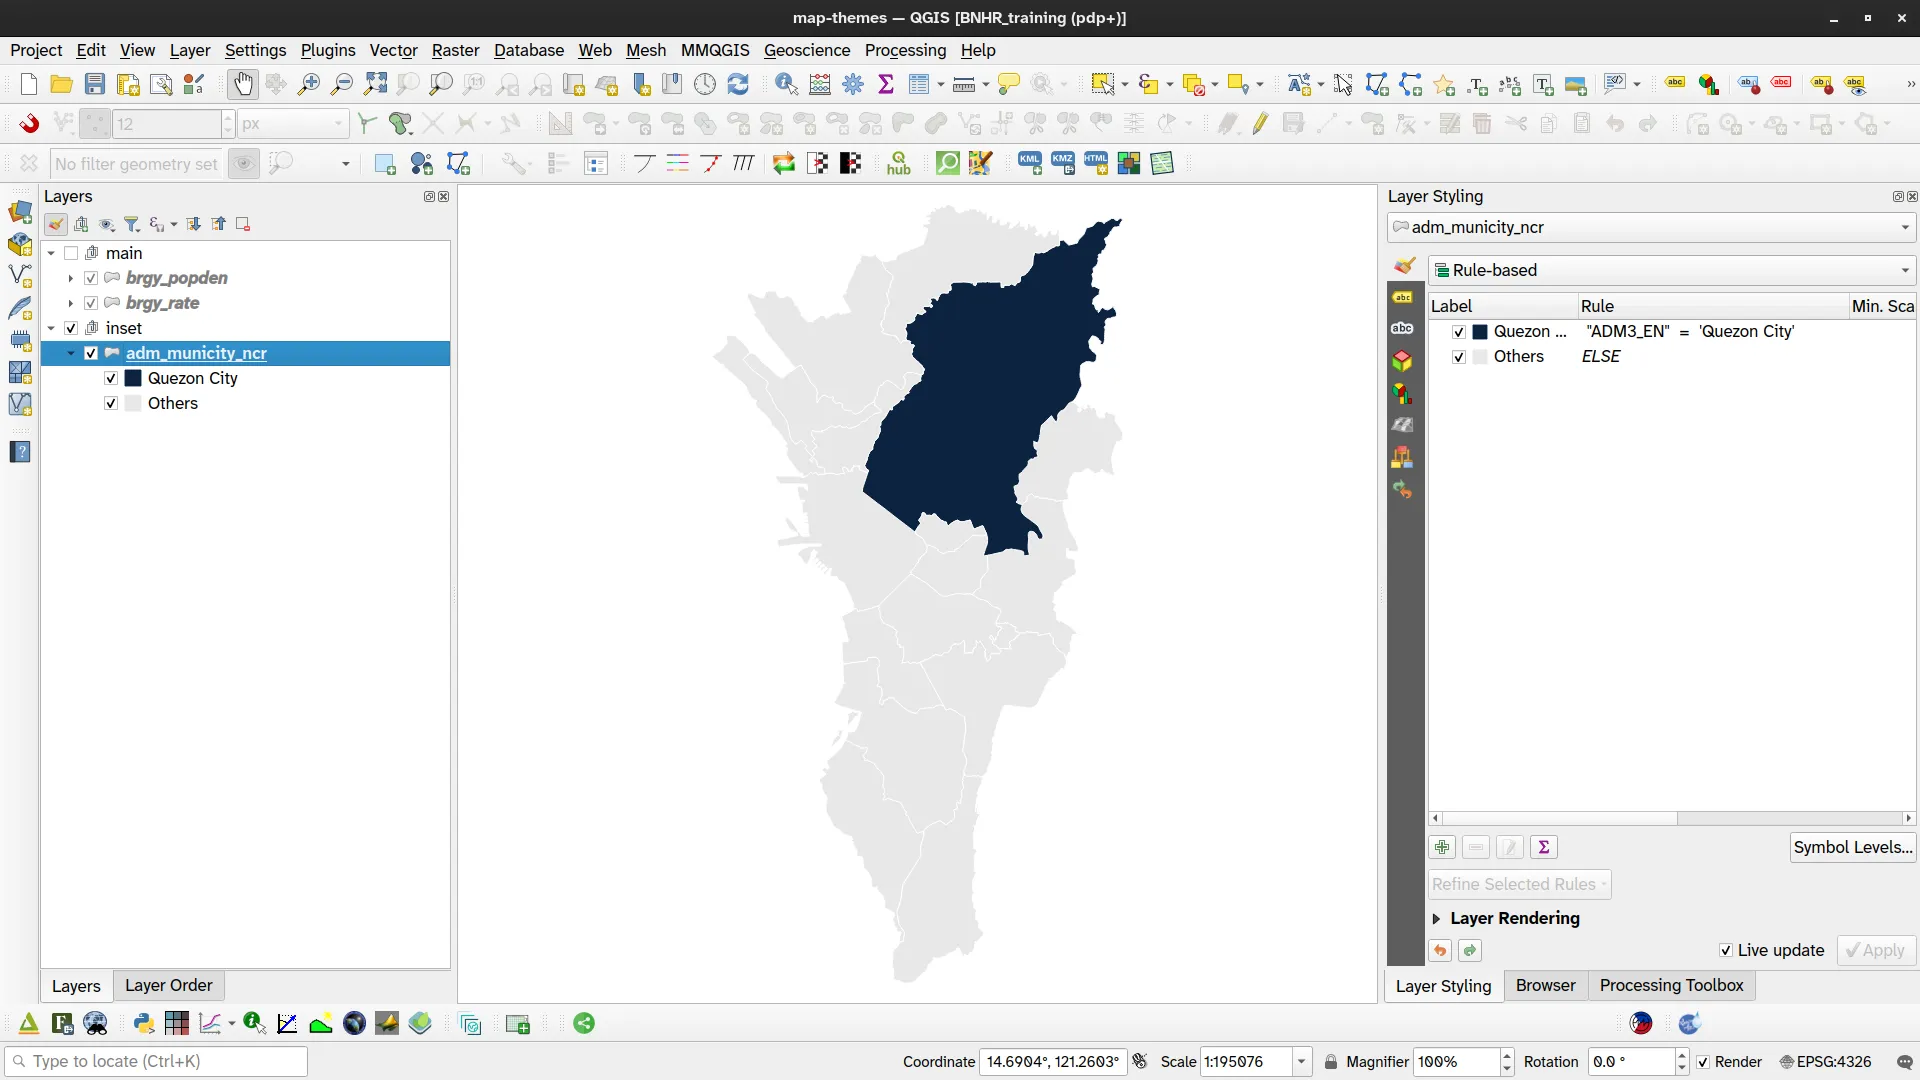Screen dimensions: 1920x1080
Task: Open the Identify Features tool
Action: (x=786, y=85)
